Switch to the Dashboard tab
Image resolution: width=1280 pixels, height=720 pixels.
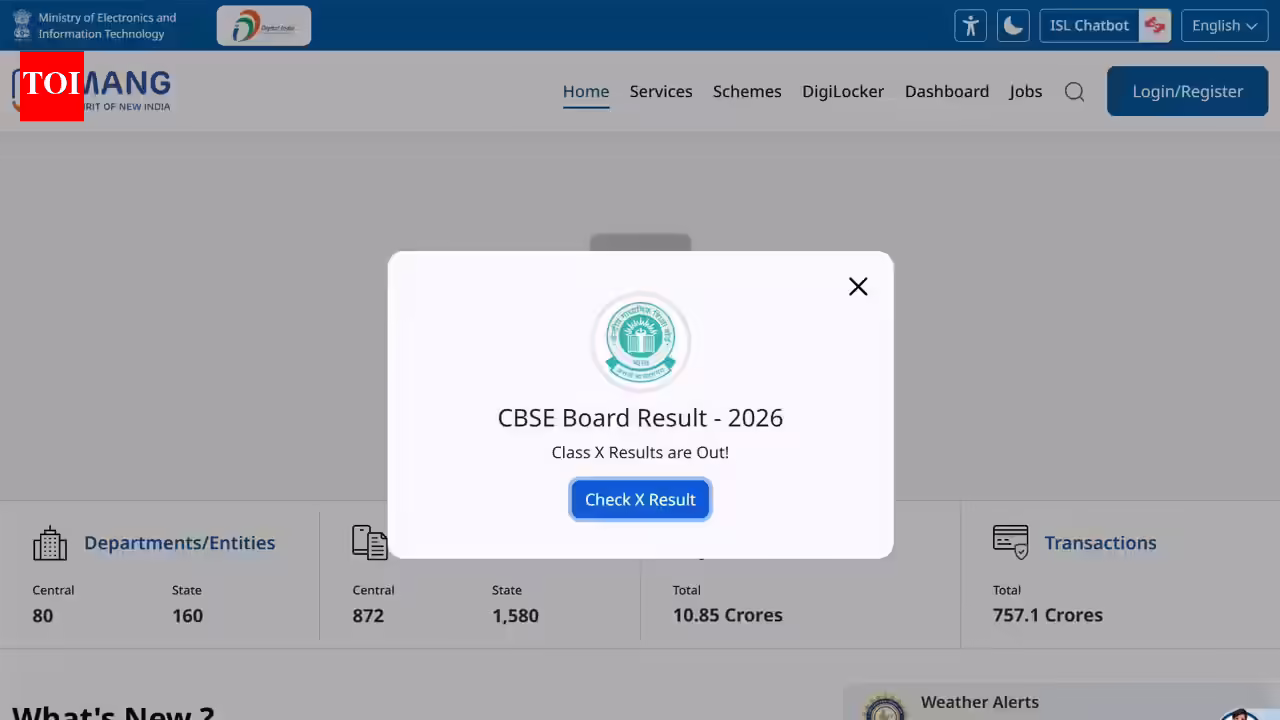point(947,91)
